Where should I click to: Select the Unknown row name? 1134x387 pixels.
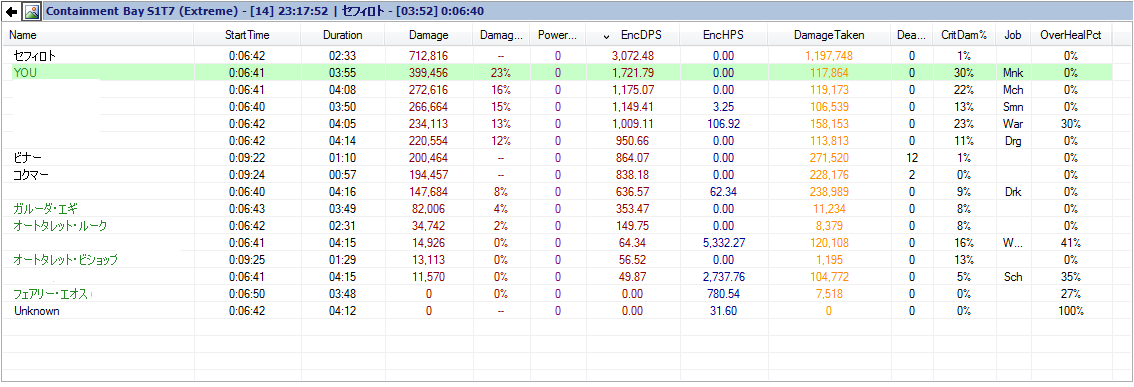[36, 311]
